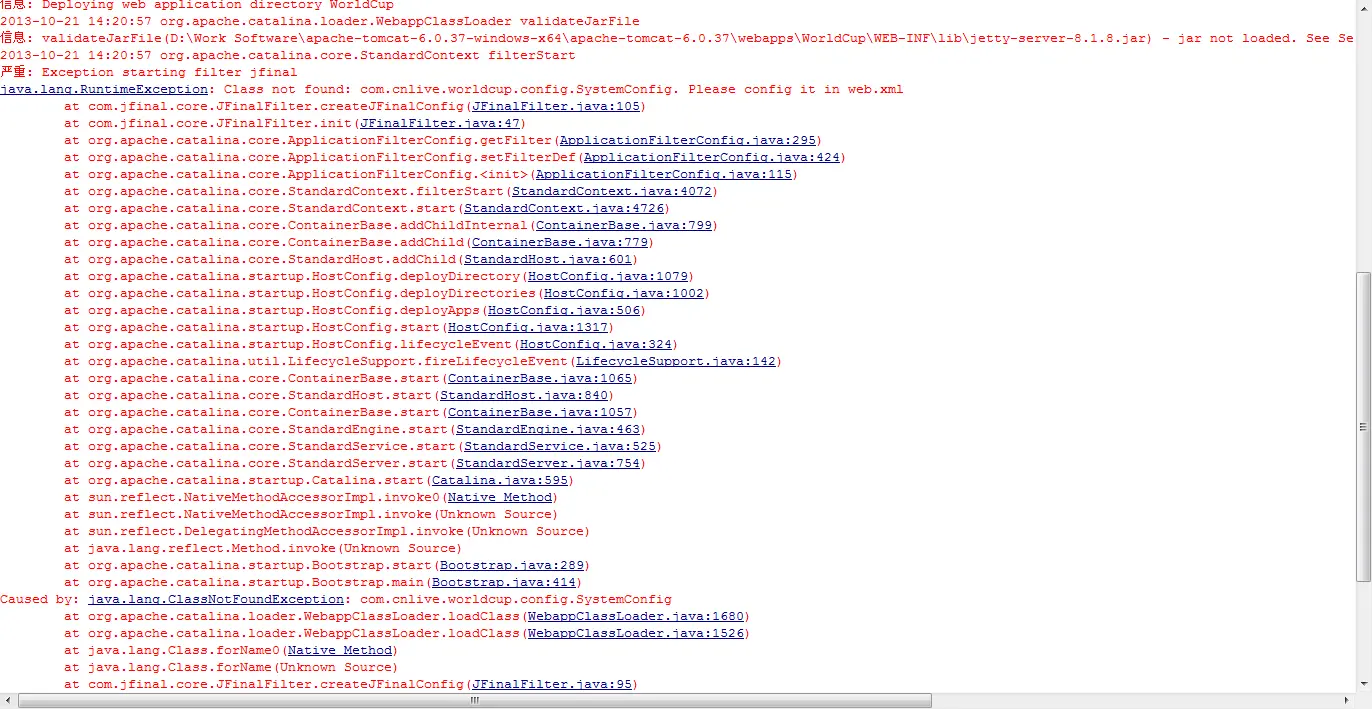The width and height of the screenshot is (1372, 709).
Task: Go to ContainerBase.java:779 source
Action: point(560,242)
